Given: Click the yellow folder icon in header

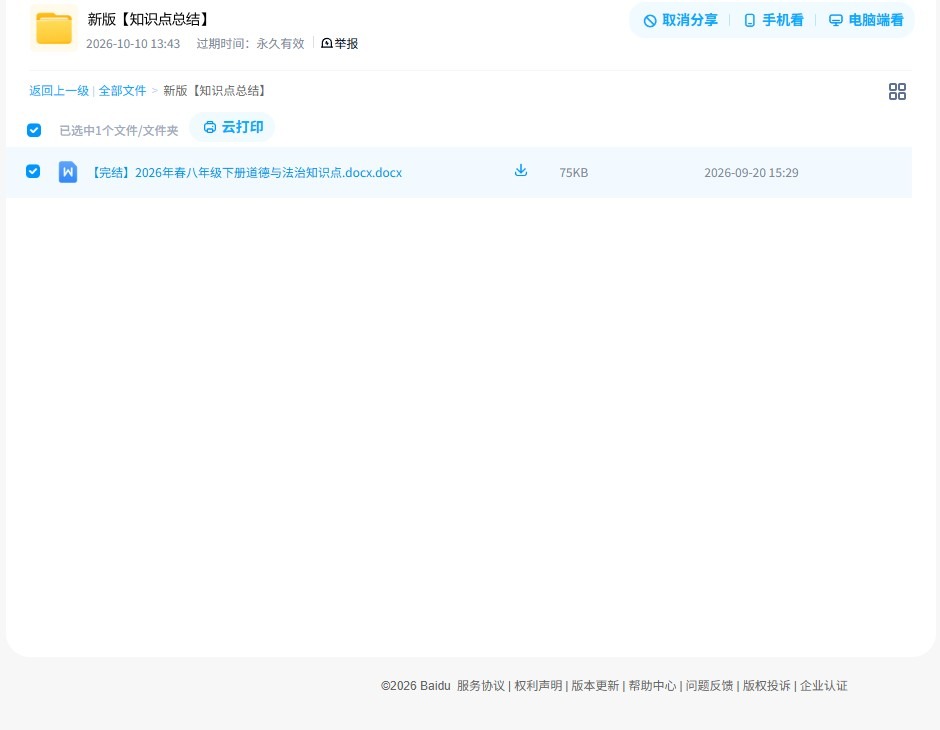Looking at the screenshot, I should (x=54, y=28).
